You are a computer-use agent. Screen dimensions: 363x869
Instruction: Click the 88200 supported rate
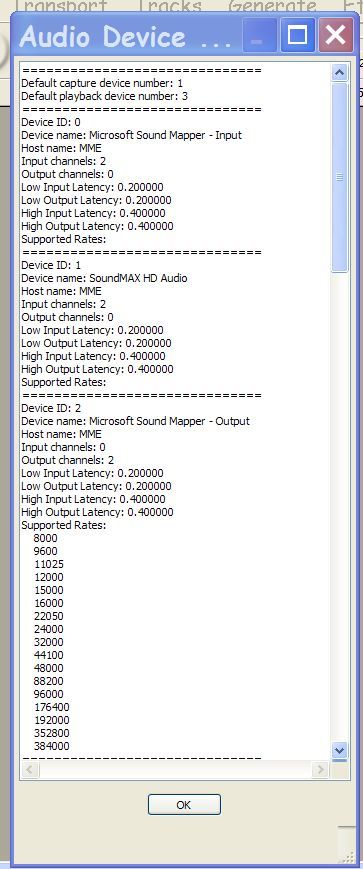pos(49,681)
